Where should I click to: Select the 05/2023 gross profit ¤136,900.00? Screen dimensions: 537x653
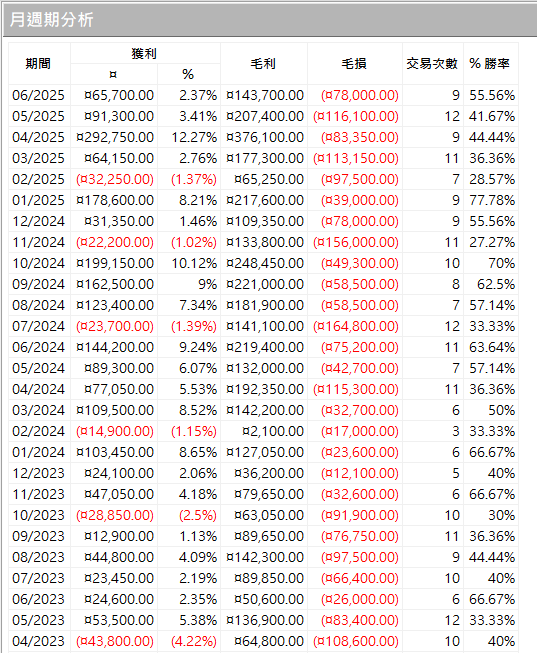click(x=264, y=620)
